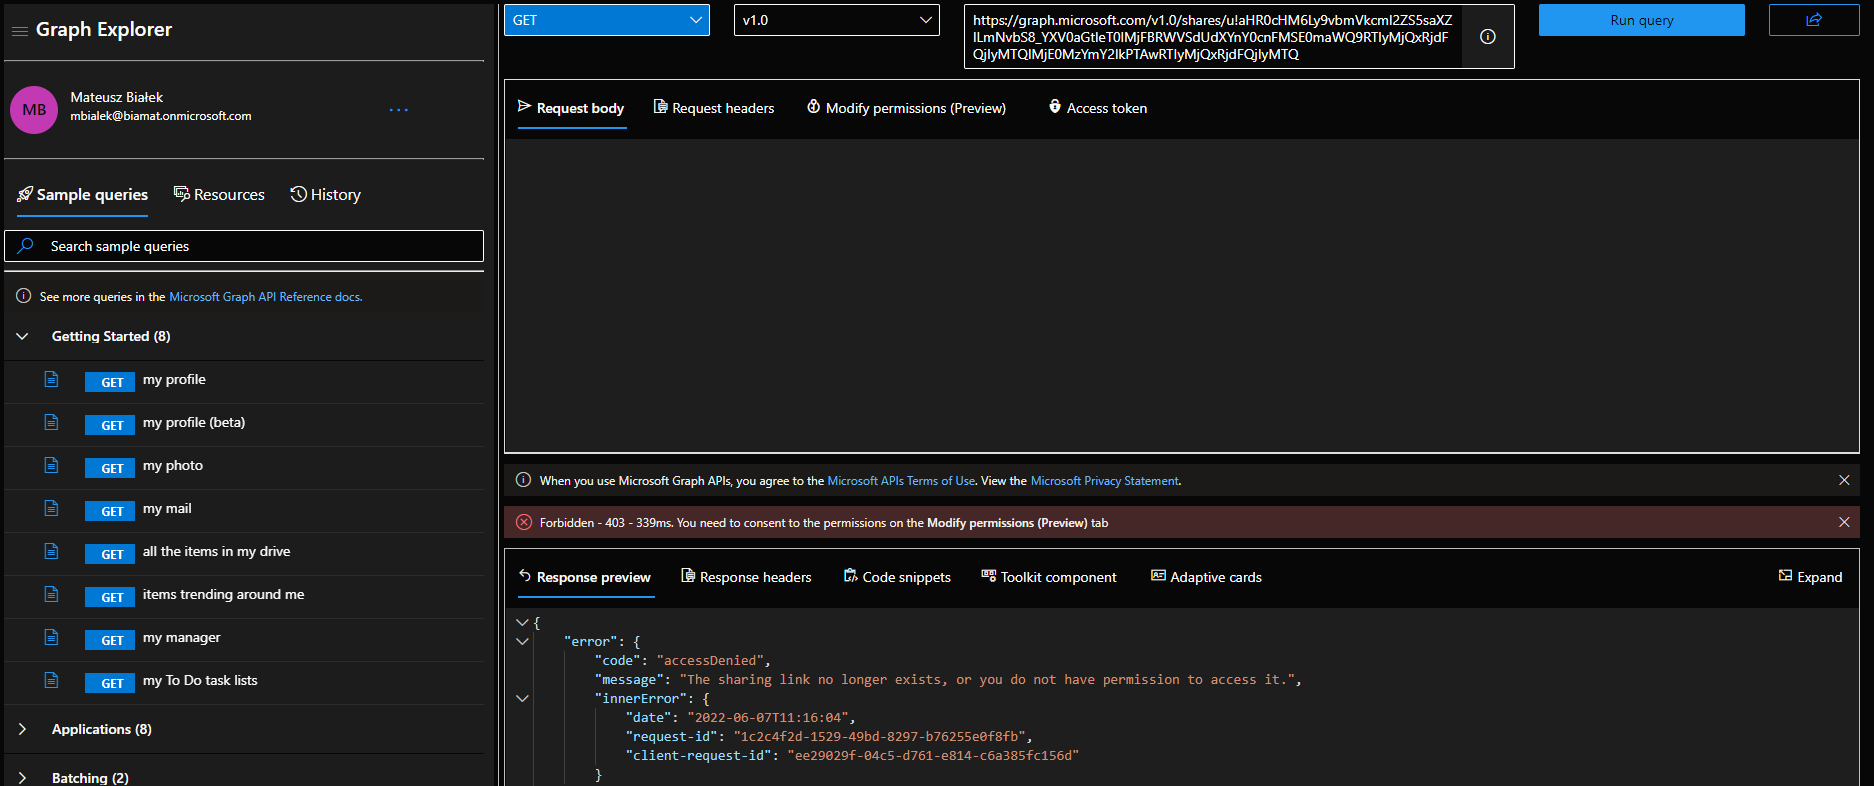Collapse the root JSON object in response

522,622
